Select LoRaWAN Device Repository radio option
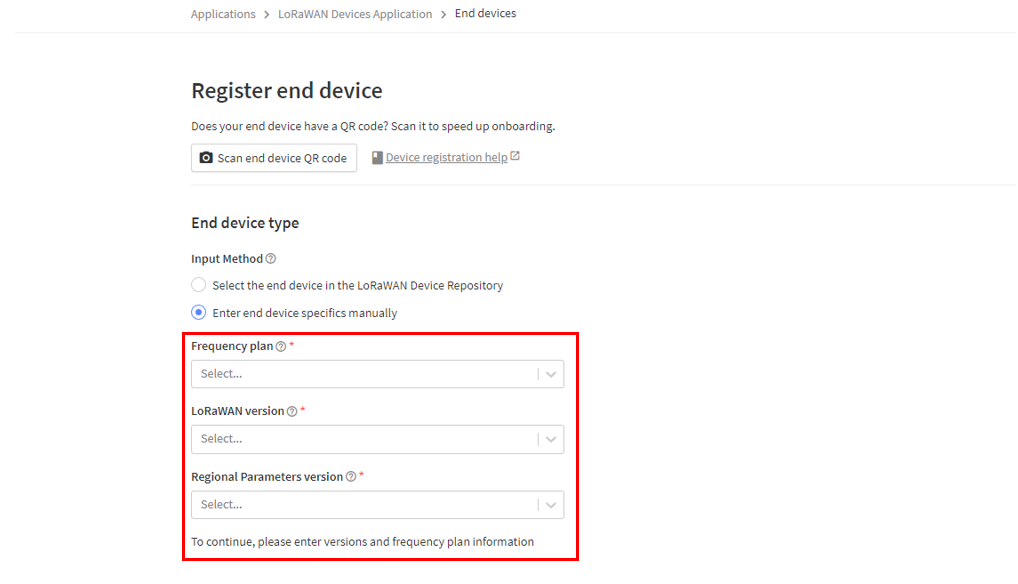 coord(199,285)
